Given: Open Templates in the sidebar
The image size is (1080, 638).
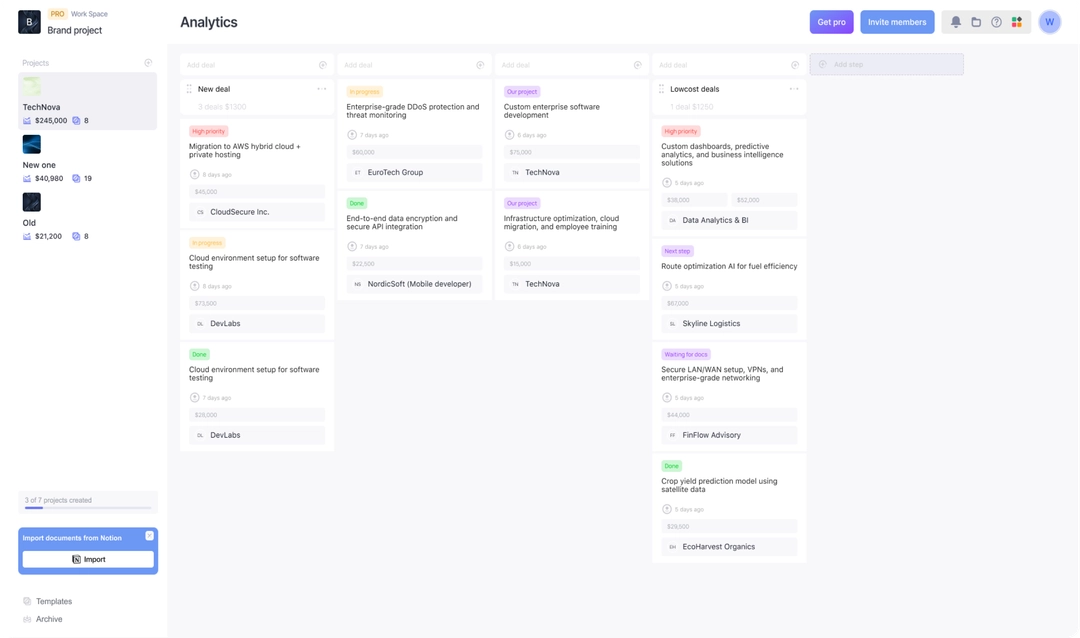Looking at the screenshot, I should (54, 601).
